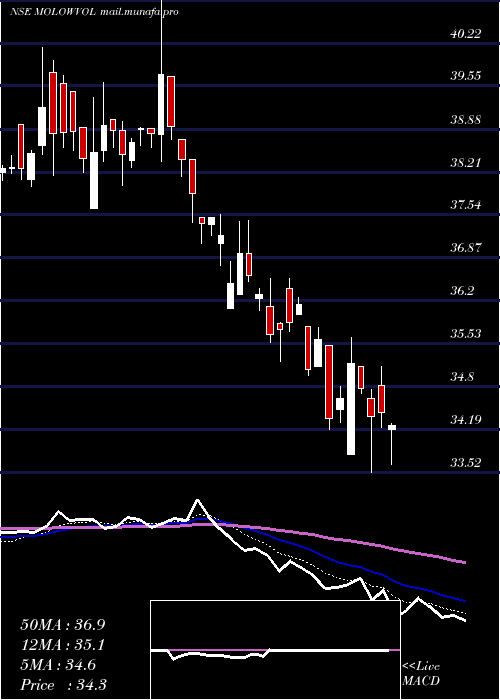Image resolution: width=500 pixels, height=700 pixels.
Task: Click the 37.54 price axis label
Action: click(466, 205)
